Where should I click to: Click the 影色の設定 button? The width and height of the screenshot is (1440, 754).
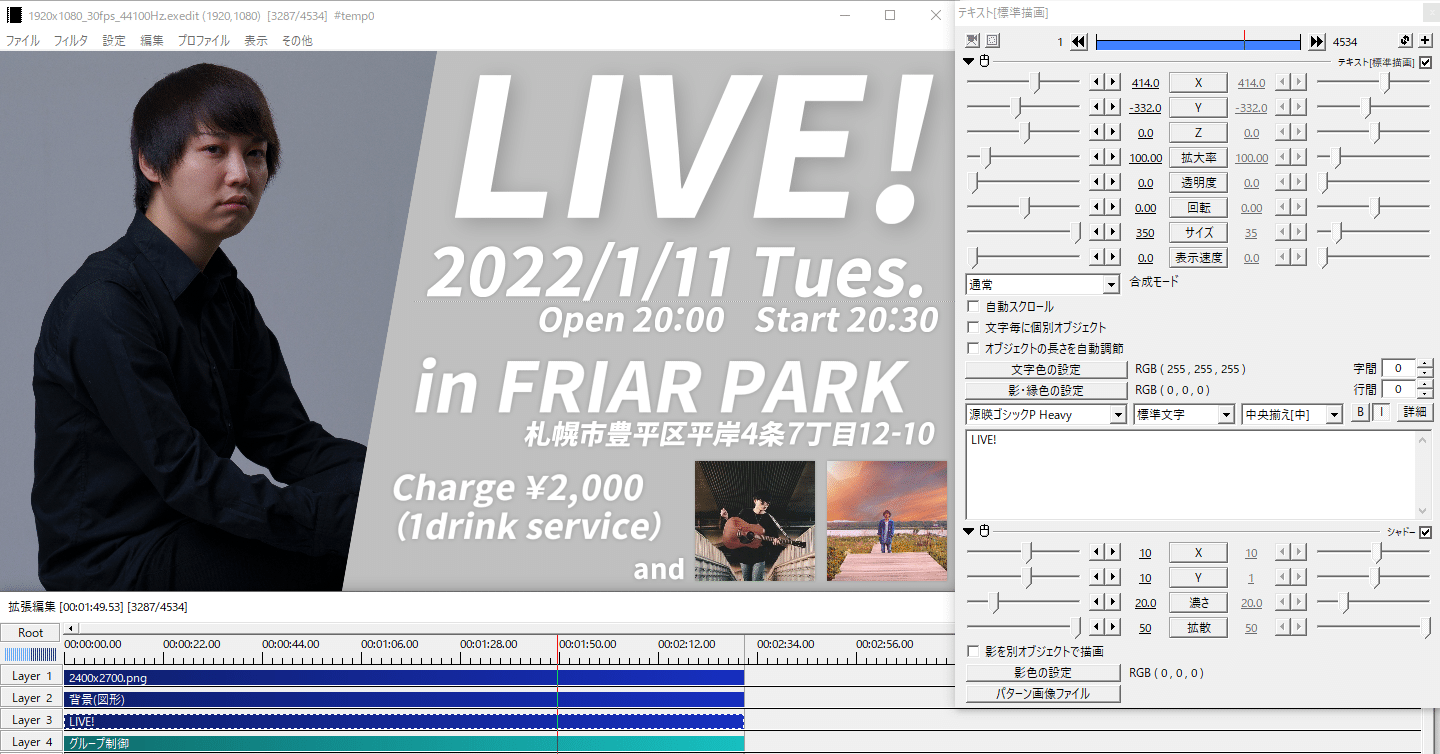coord(1043,673)
